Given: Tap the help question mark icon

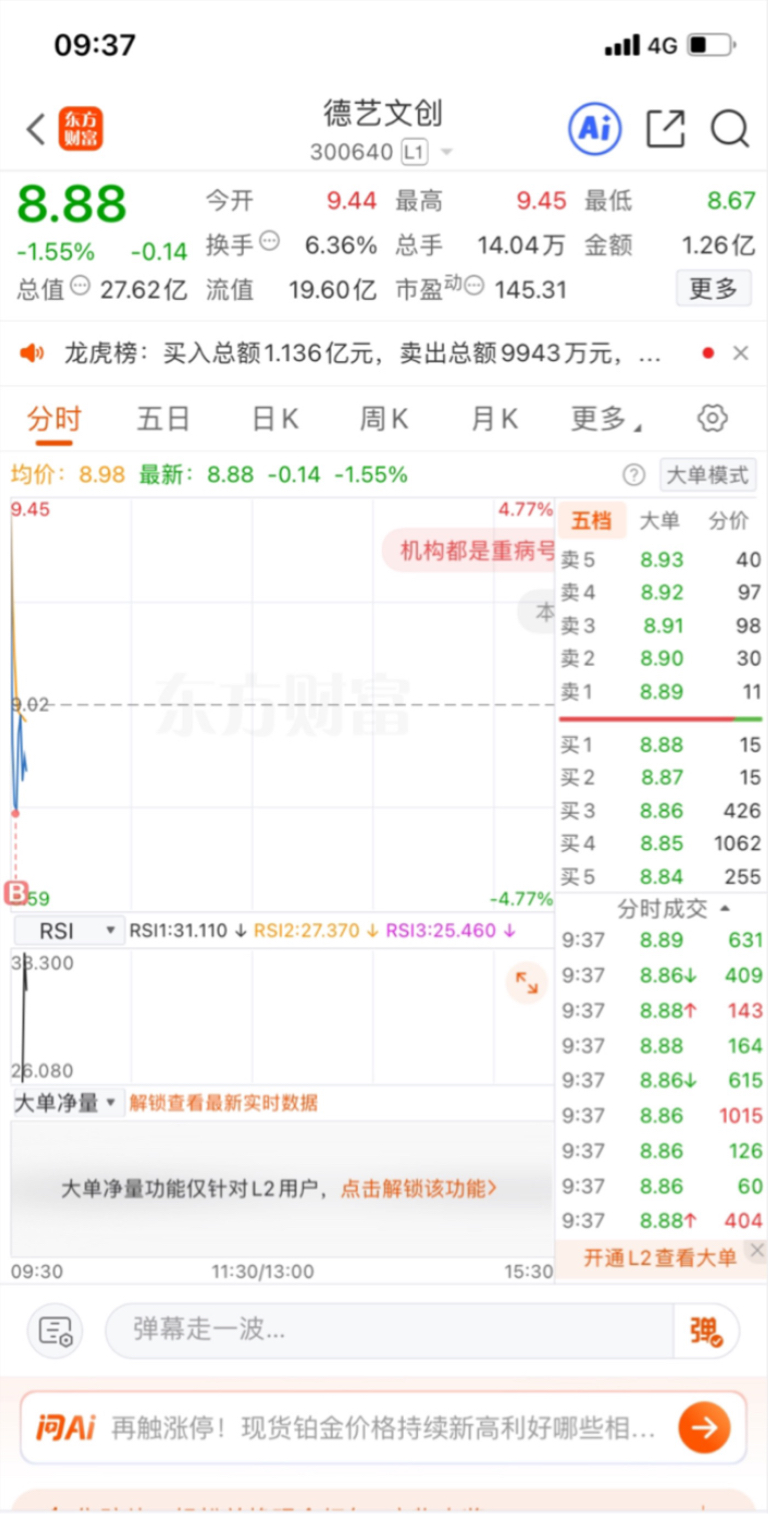Looking at the screenshot, I should pos(634,475).
